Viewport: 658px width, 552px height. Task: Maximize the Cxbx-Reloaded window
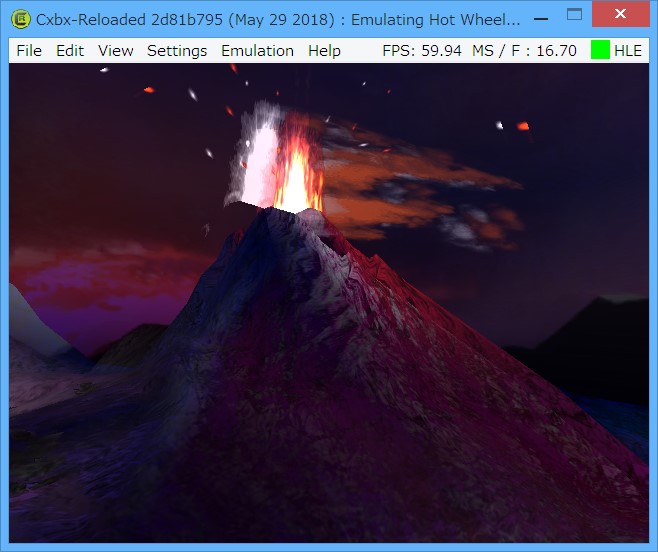point(574,15)
